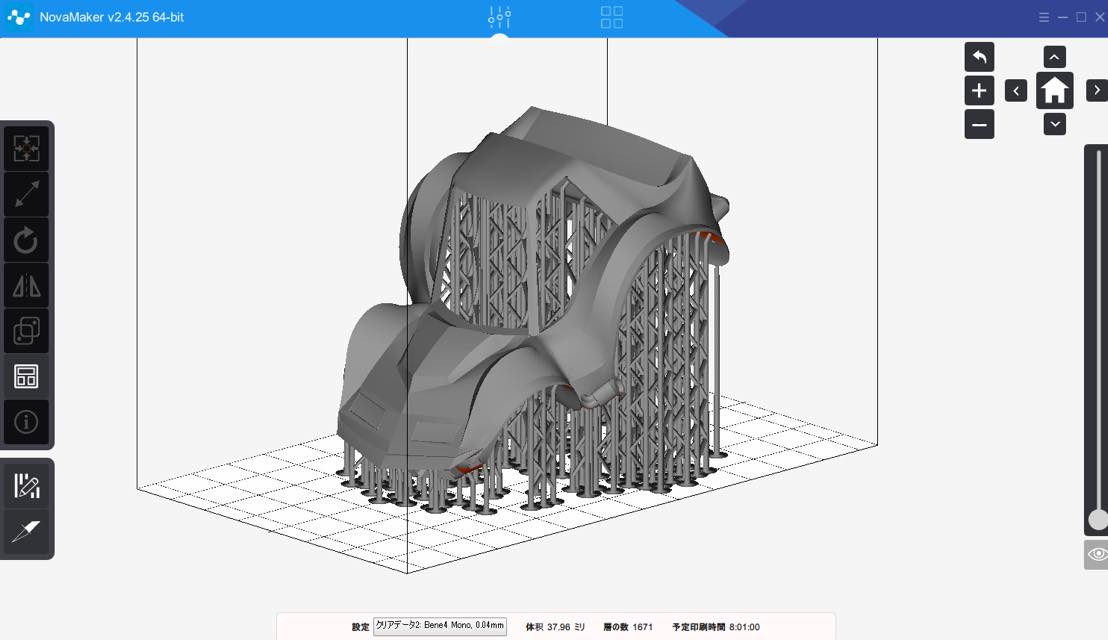Rotate view up with the up chevron
The height and width of the screenshot is (640, 1108).
click(1054, 57)
